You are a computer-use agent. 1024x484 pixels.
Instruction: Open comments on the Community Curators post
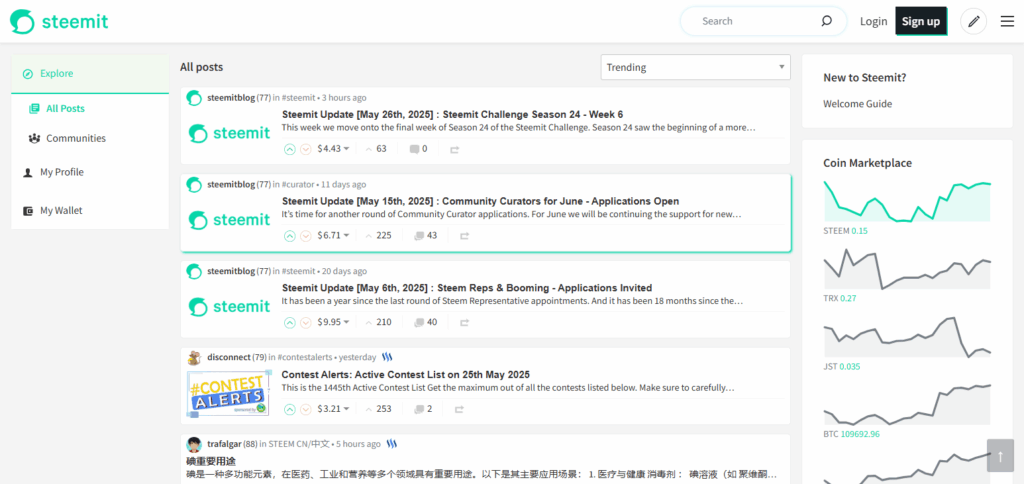click(425, 236)
